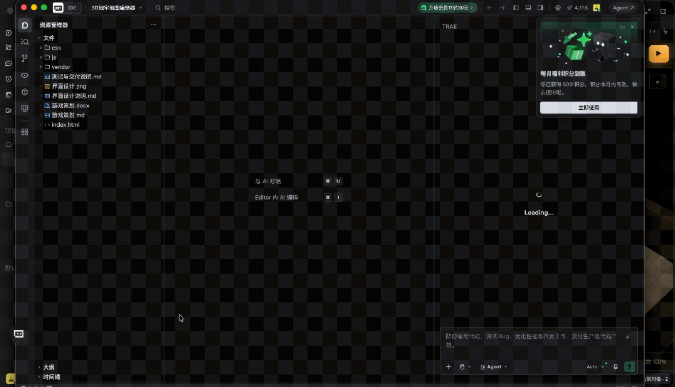Click the IDE mode label in title bar

pos(72,8)
